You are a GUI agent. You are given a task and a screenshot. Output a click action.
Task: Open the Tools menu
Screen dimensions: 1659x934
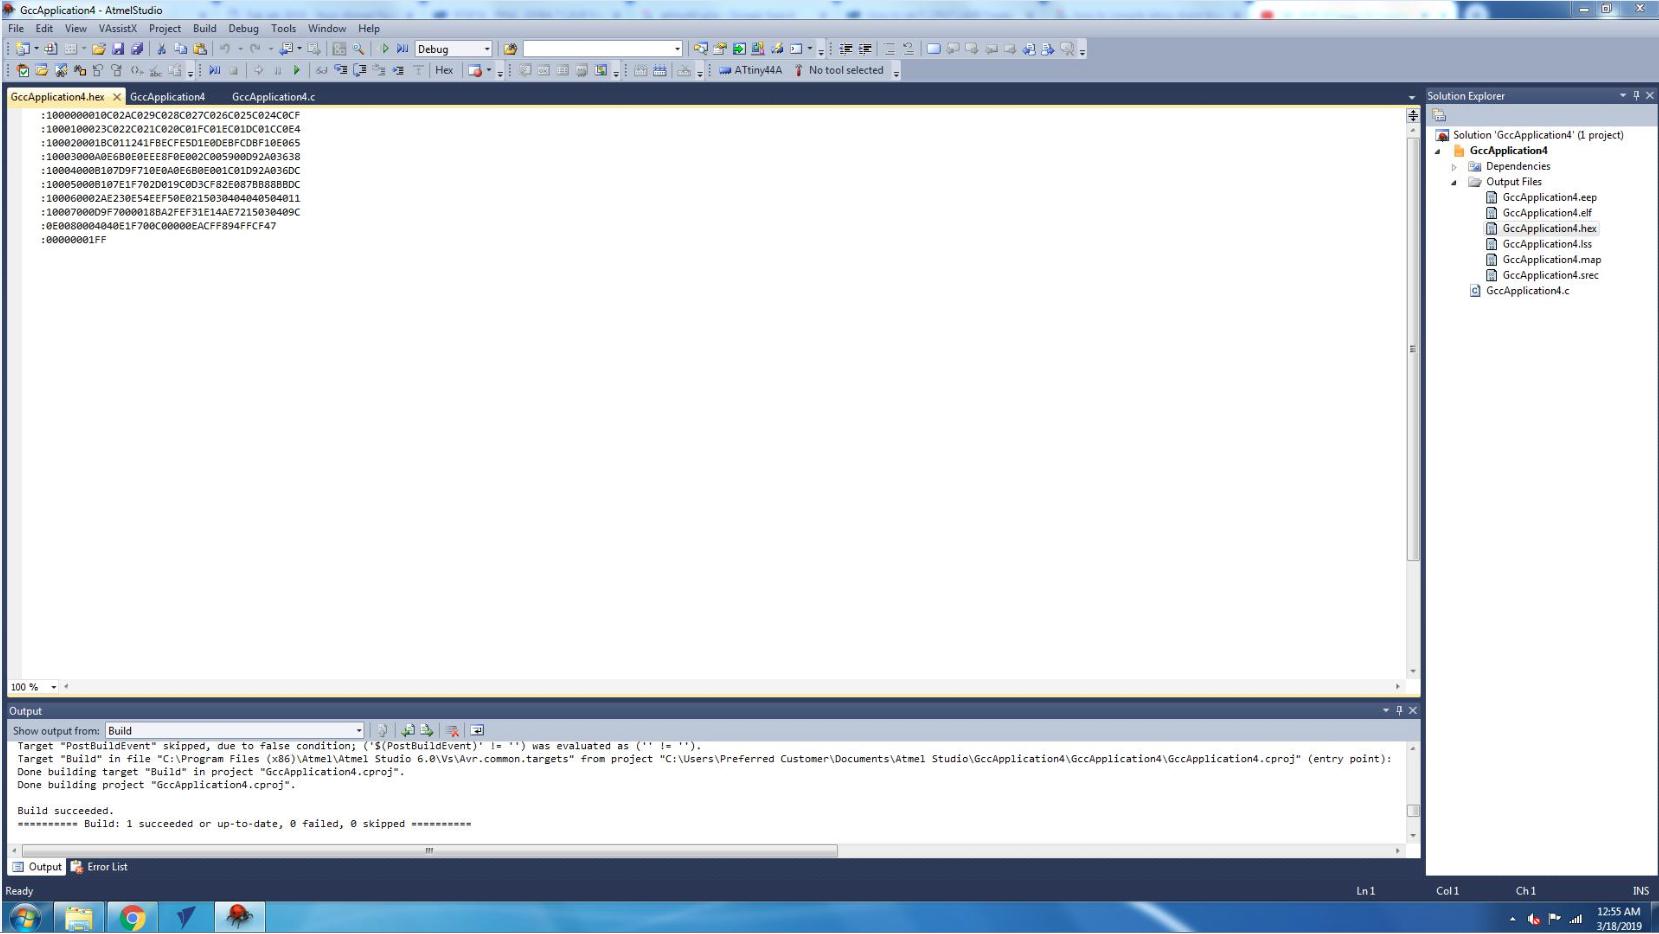(x=284, y=29)
